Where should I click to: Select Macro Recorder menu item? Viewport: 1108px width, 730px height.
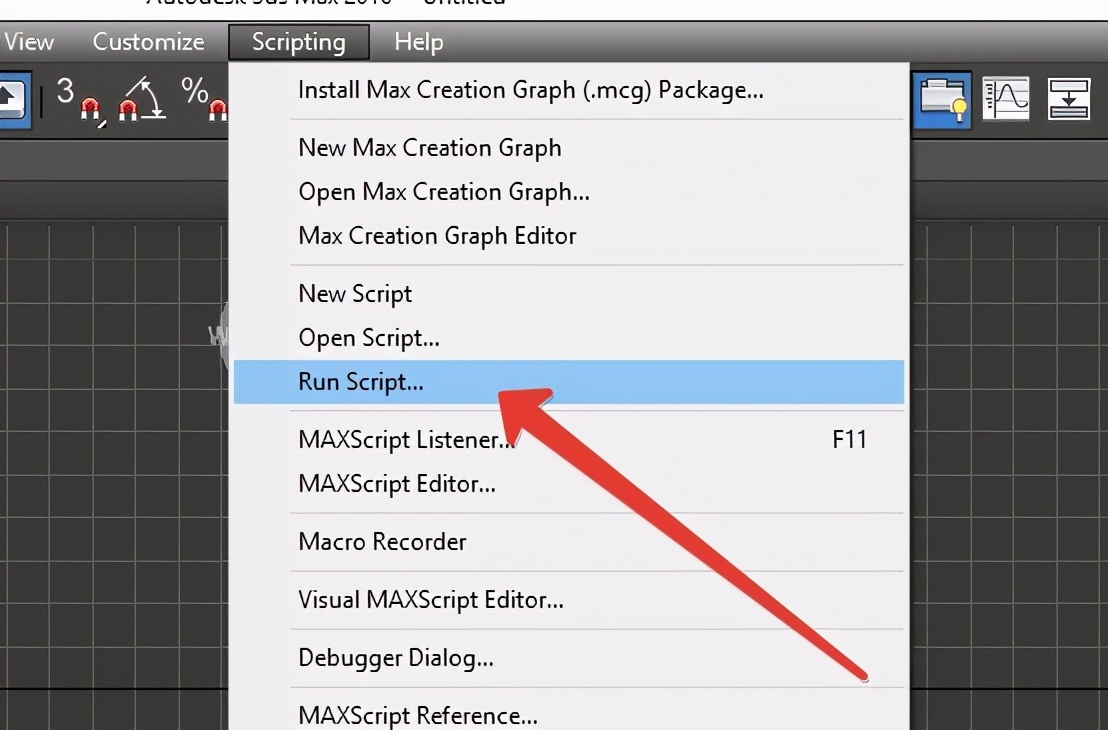(x=382, y=542)
